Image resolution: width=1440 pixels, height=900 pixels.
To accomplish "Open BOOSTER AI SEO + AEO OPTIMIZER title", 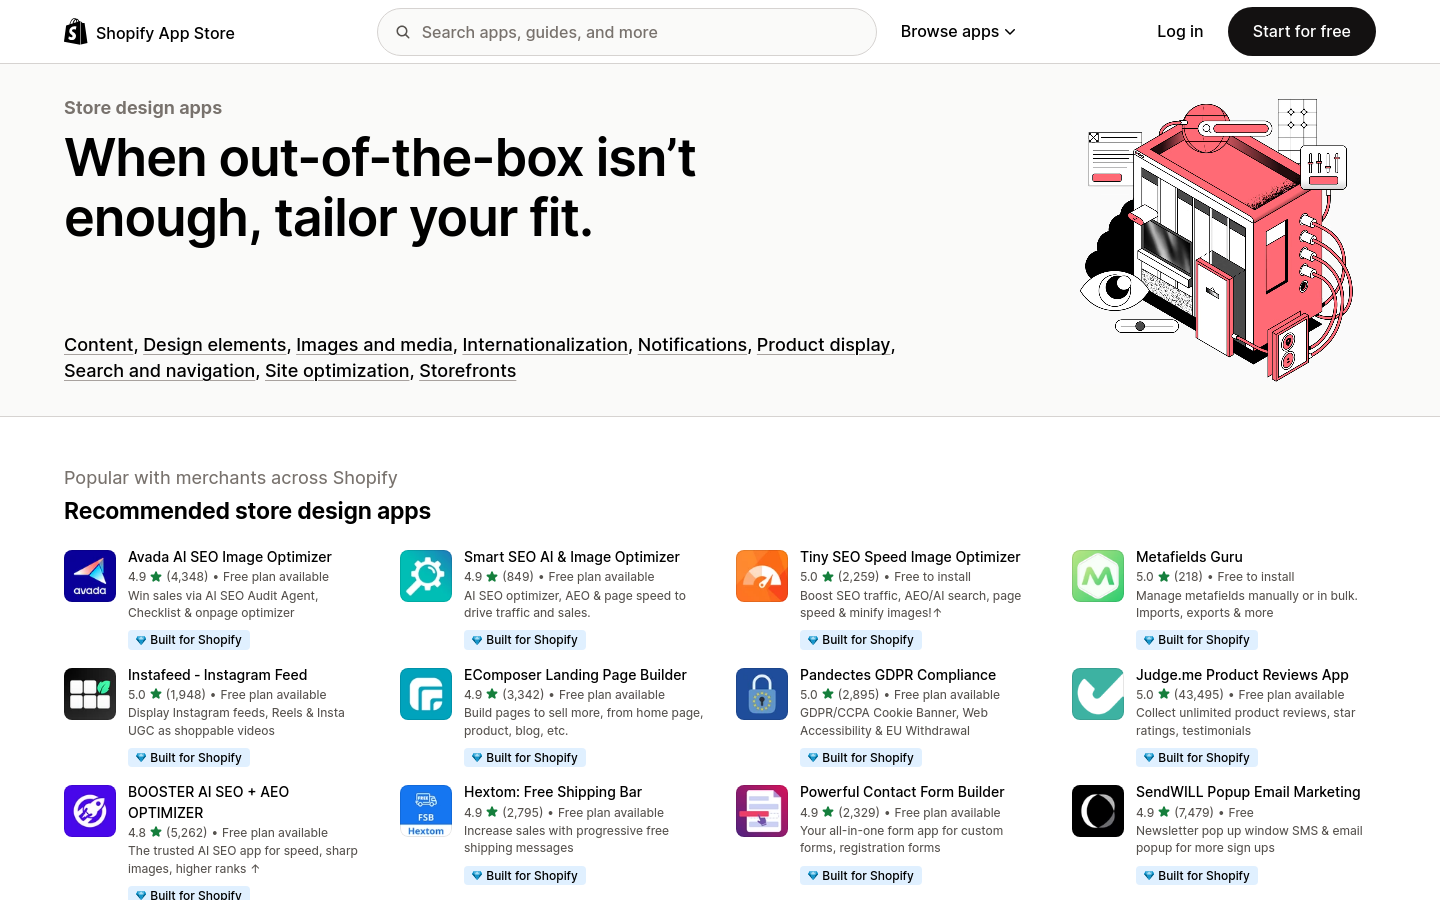I will tap(209, 802).
